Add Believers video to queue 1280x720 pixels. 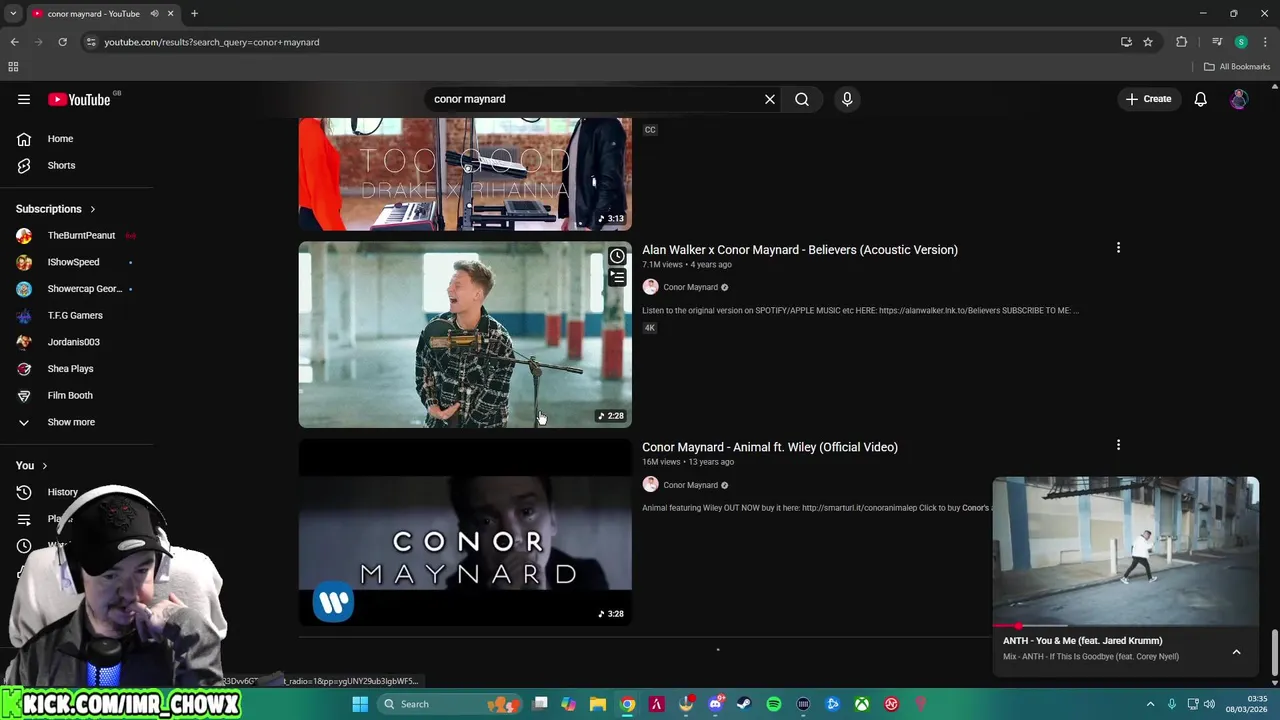tap(617, 278)
